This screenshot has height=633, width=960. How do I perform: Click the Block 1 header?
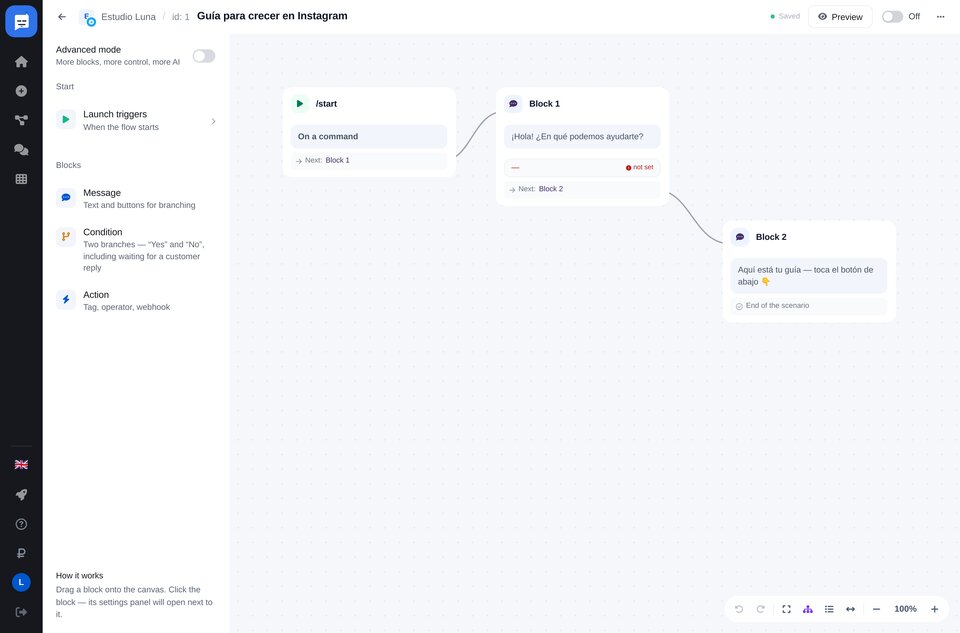[x=582, y=103]
